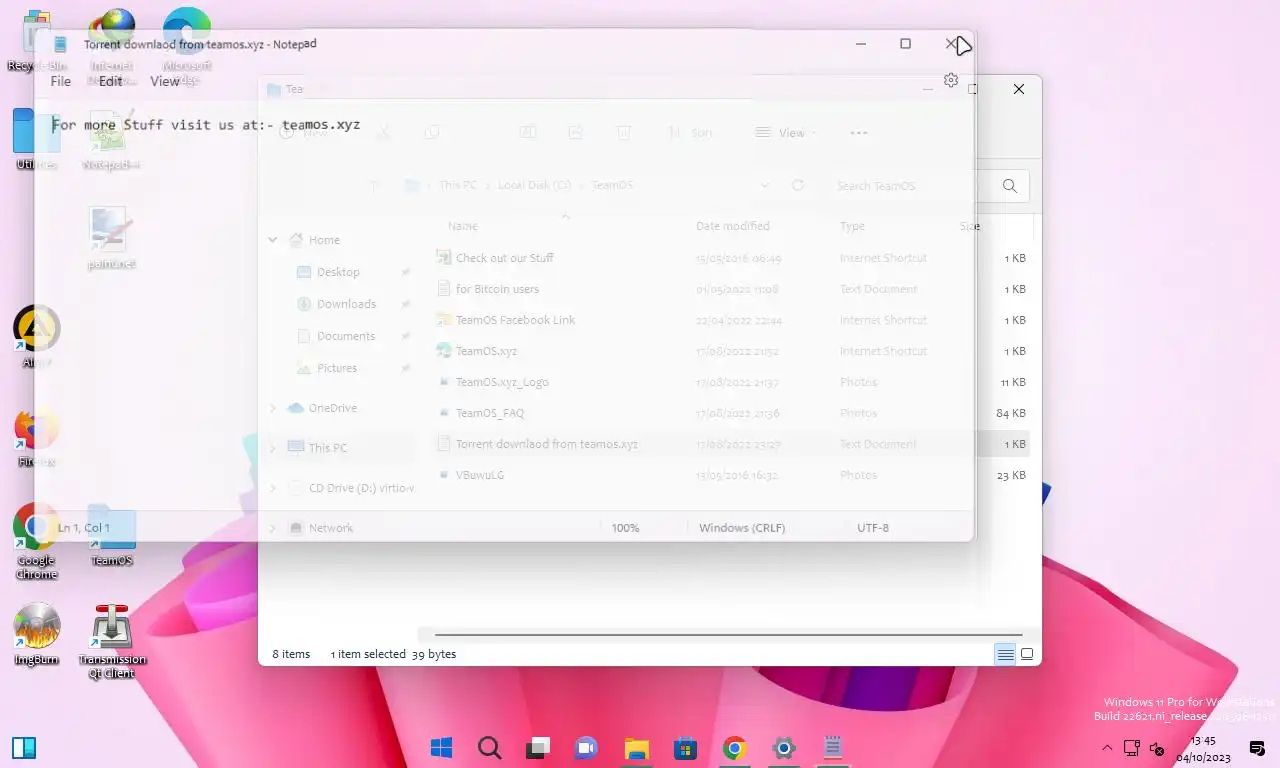Click the muted volume tray icon
This screenshot has width=1280, height=768.
pyautogui.click(x=1157, y=748)
